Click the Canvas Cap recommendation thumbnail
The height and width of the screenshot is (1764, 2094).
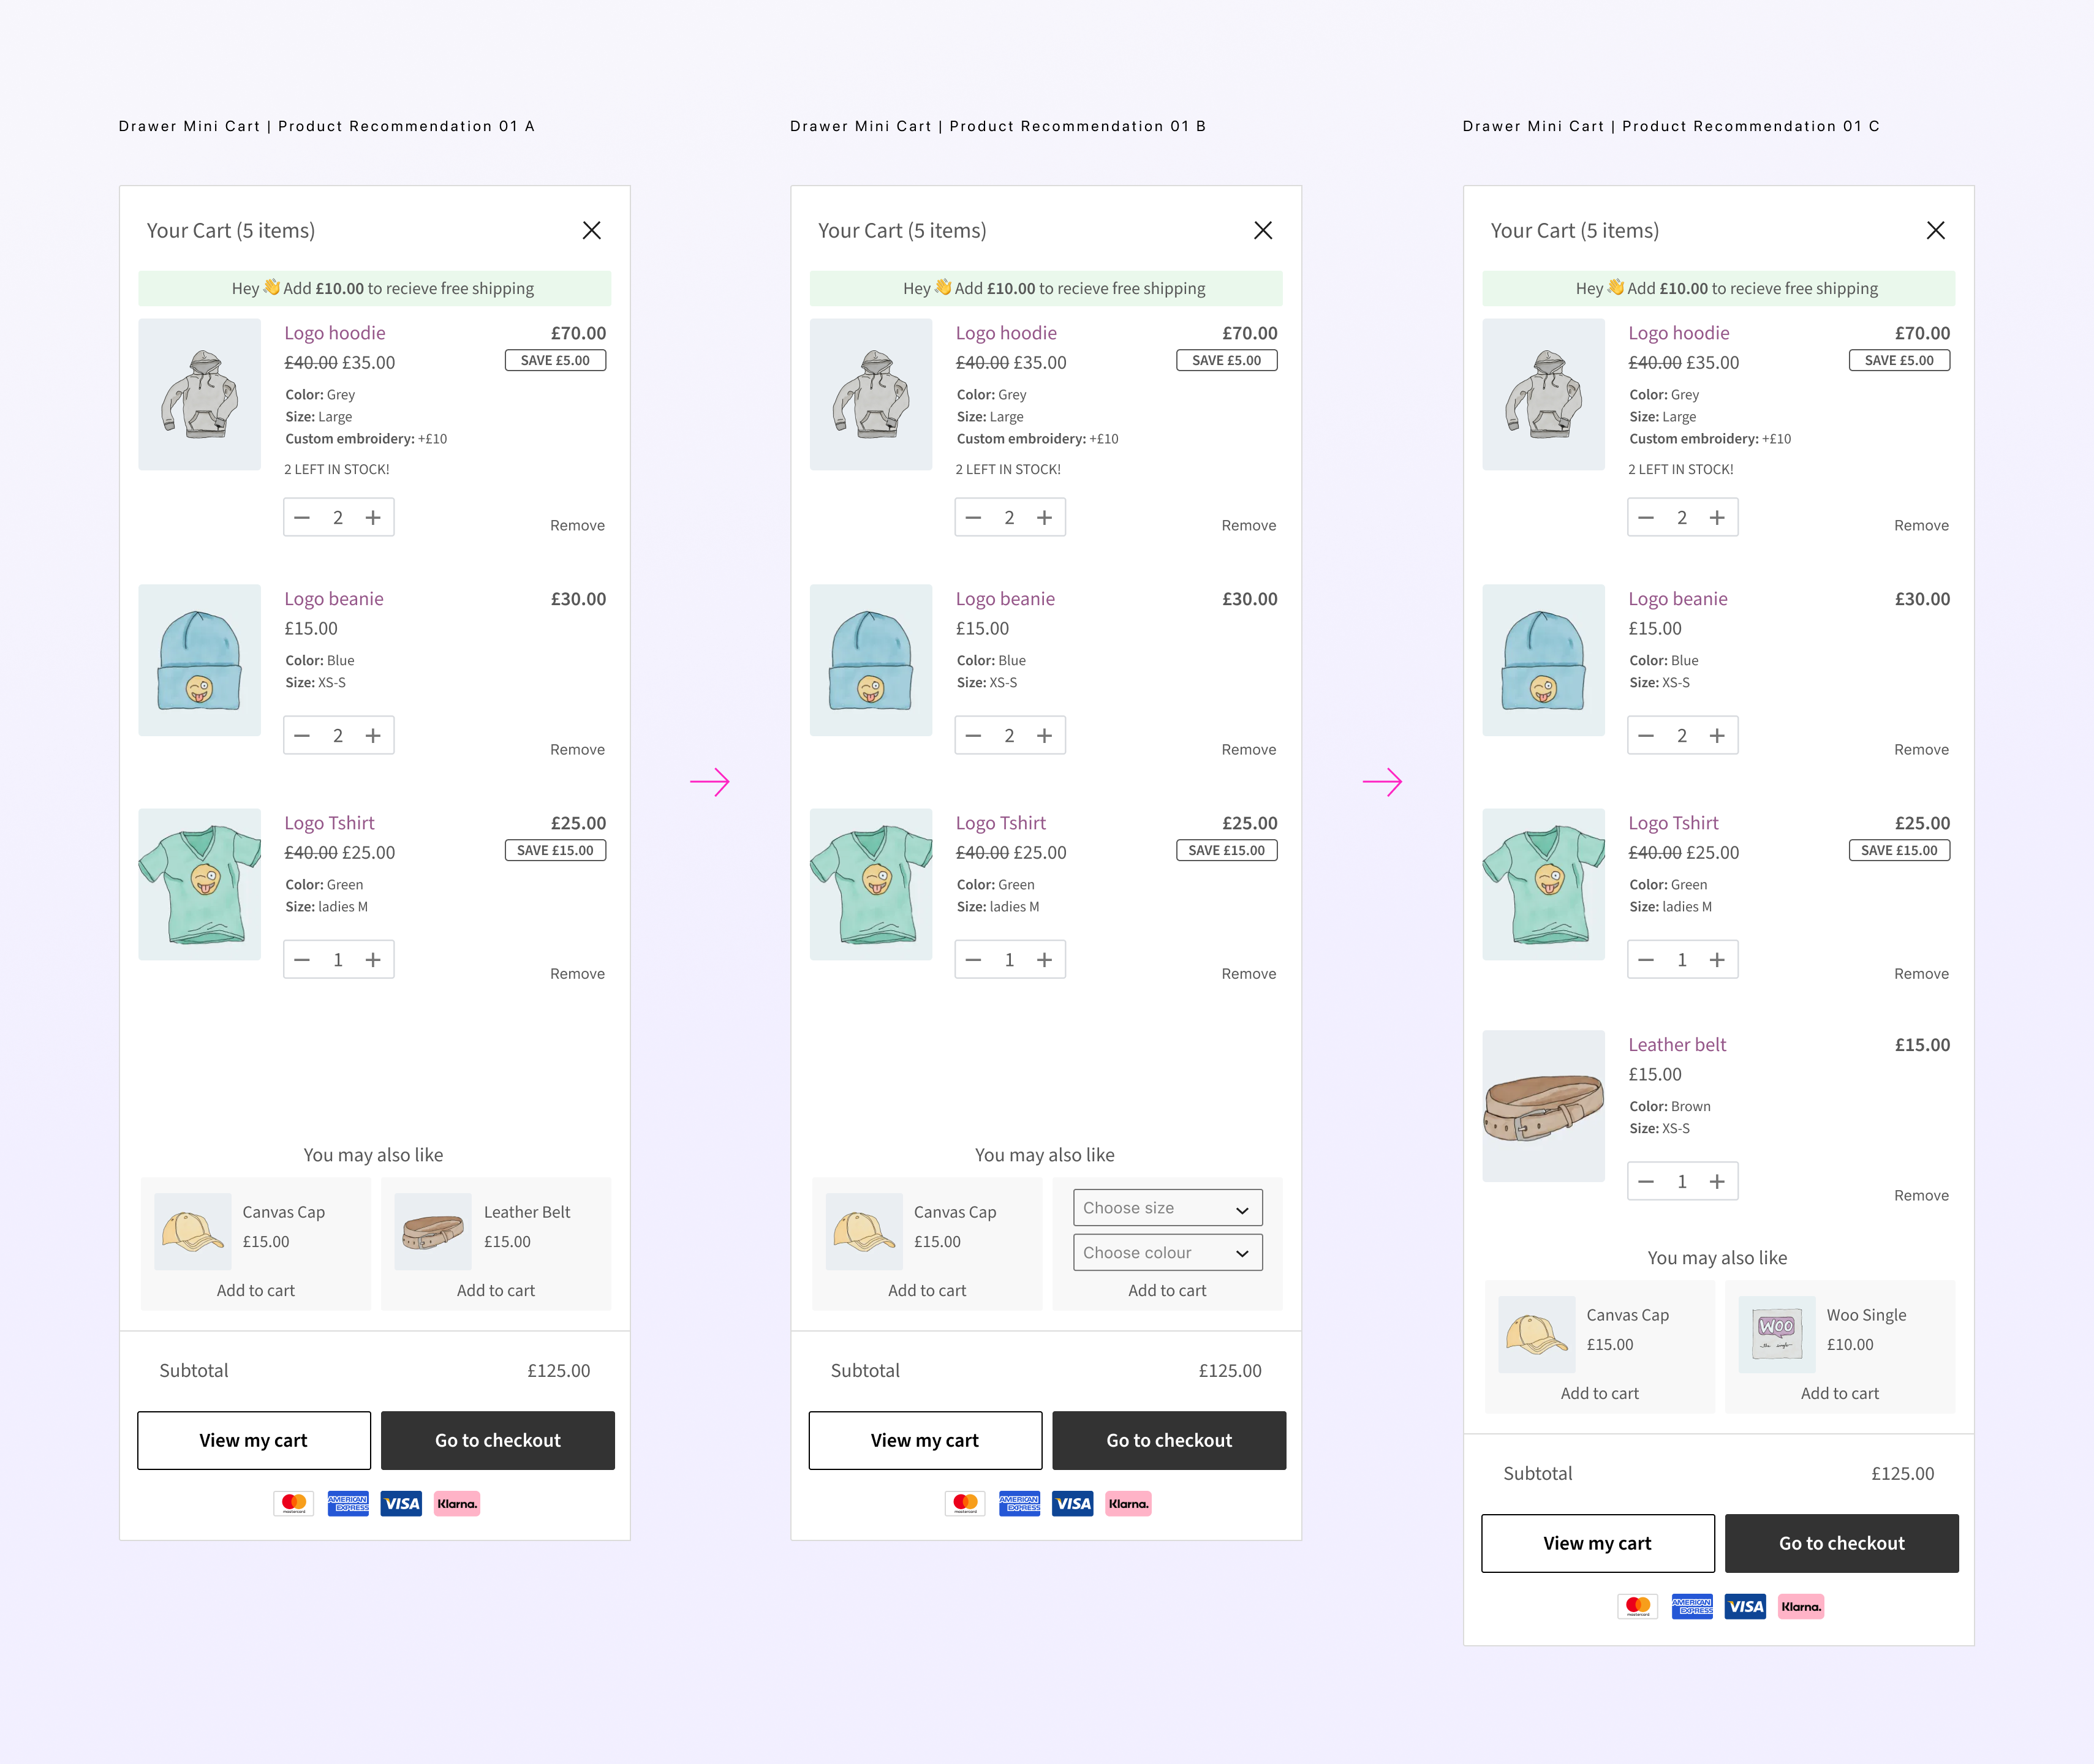[192, 1231]
